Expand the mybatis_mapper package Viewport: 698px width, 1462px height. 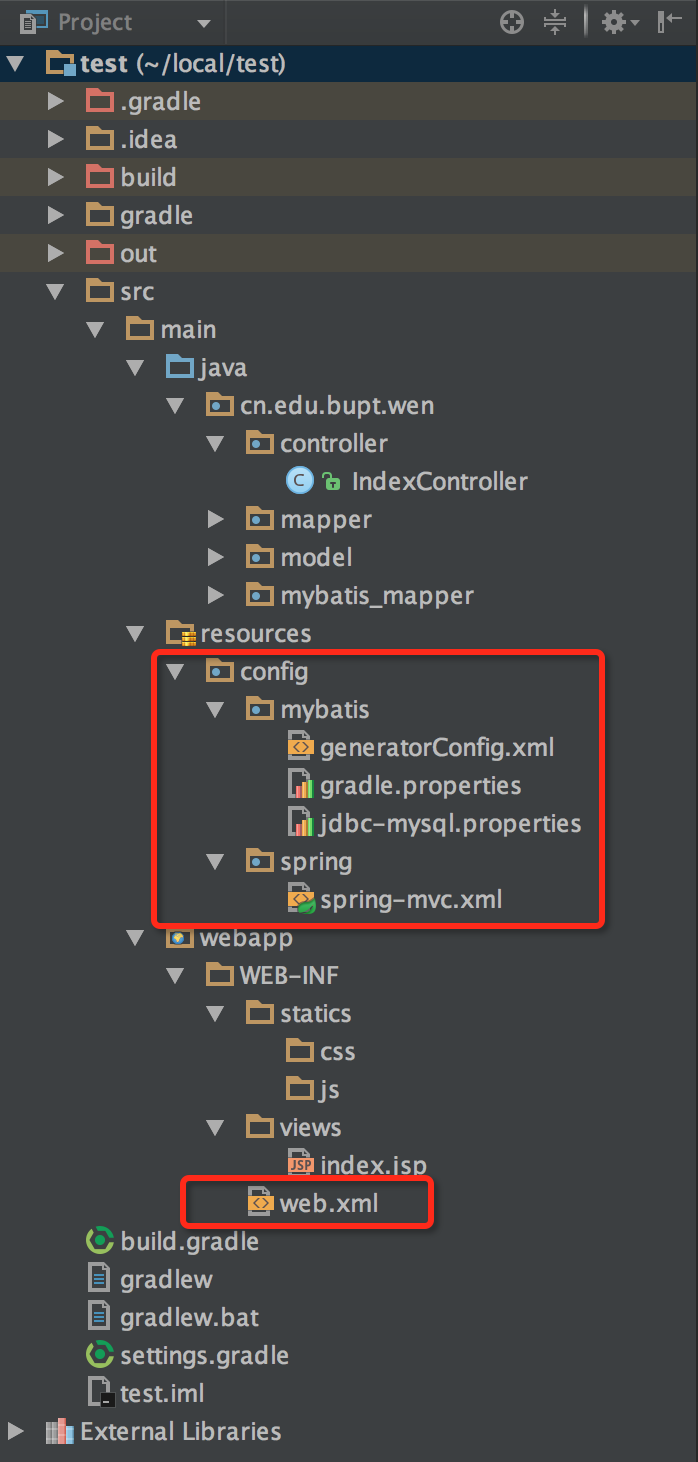pos(215,595)
